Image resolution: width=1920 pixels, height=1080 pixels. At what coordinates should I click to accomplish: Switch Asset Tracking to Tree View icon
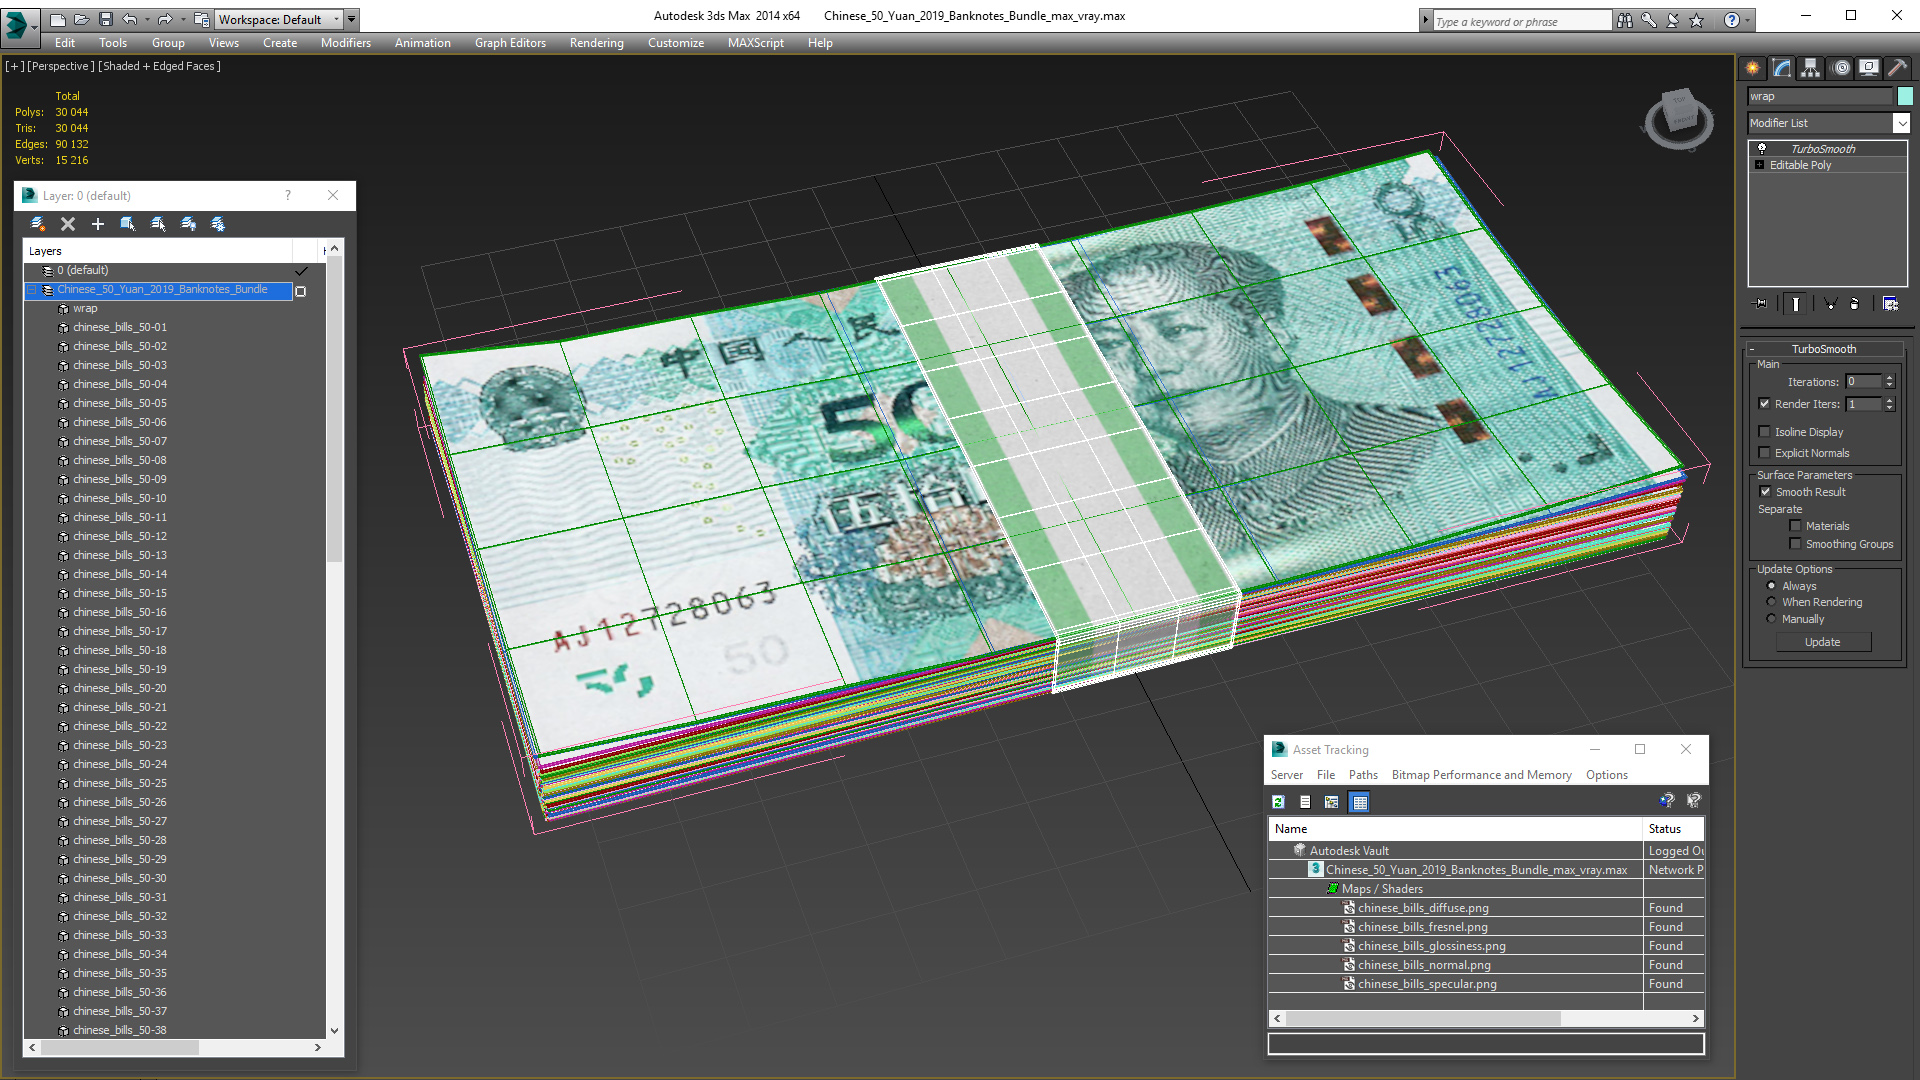pos(1332,802)
